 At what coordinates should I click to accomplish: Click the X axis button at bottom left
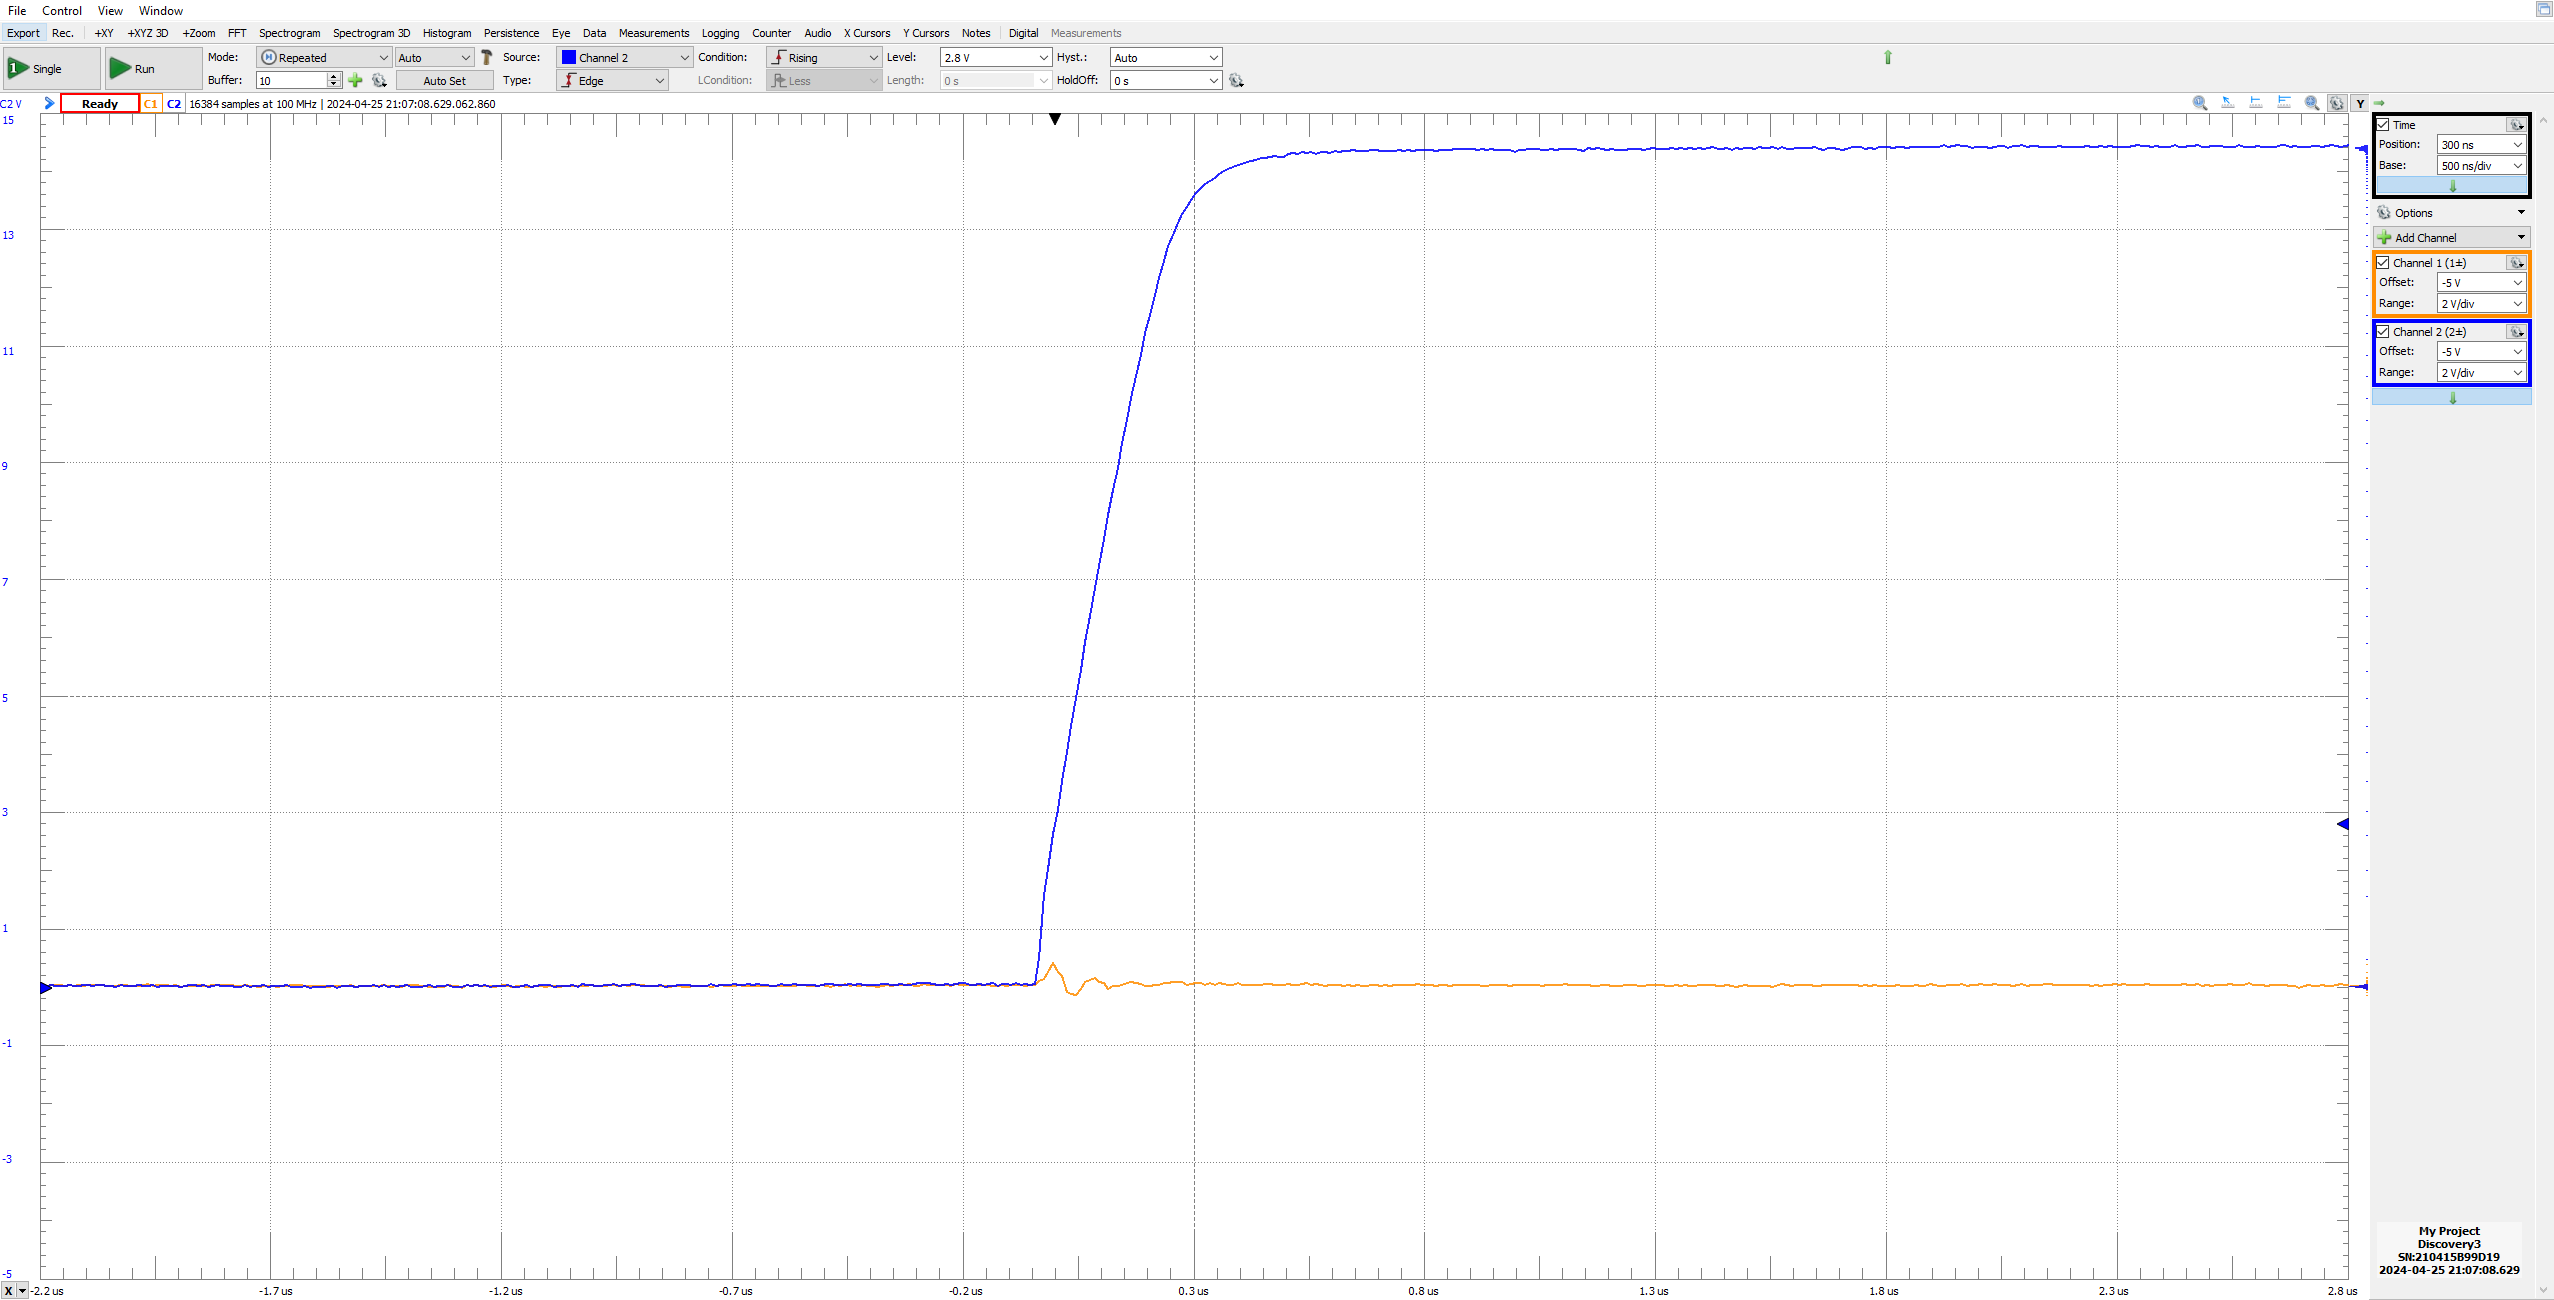[x=8, y=1291]
